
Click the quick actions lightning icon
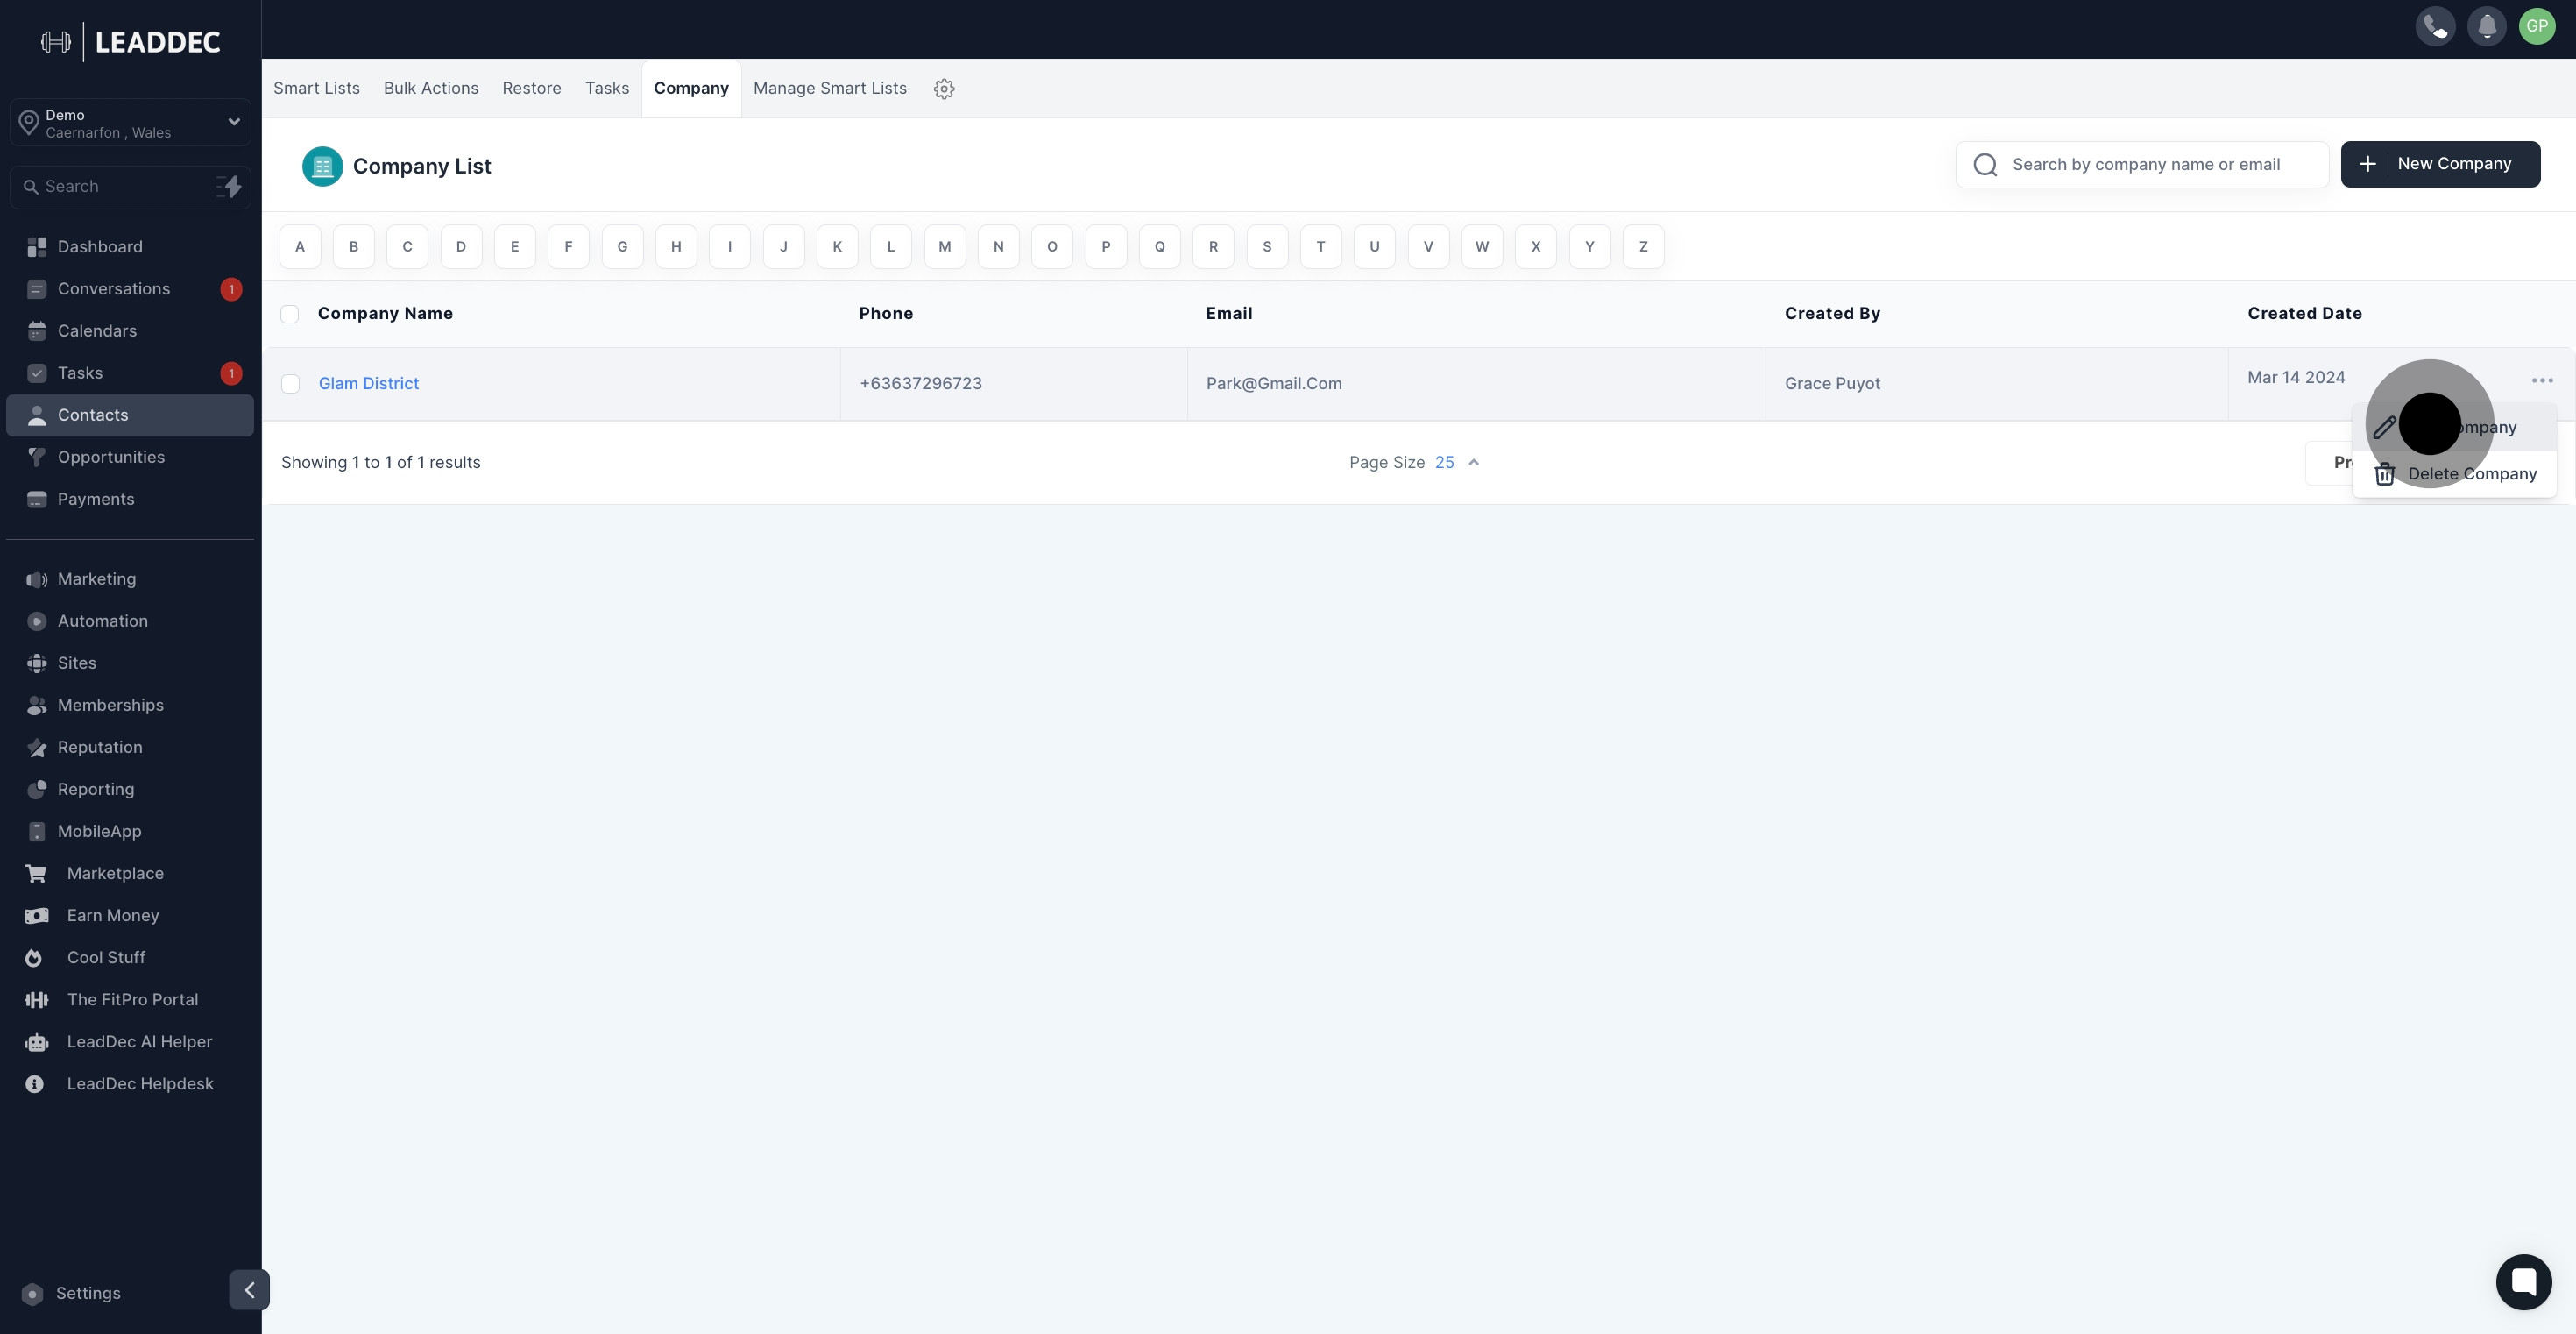click(x=229, y=187)
